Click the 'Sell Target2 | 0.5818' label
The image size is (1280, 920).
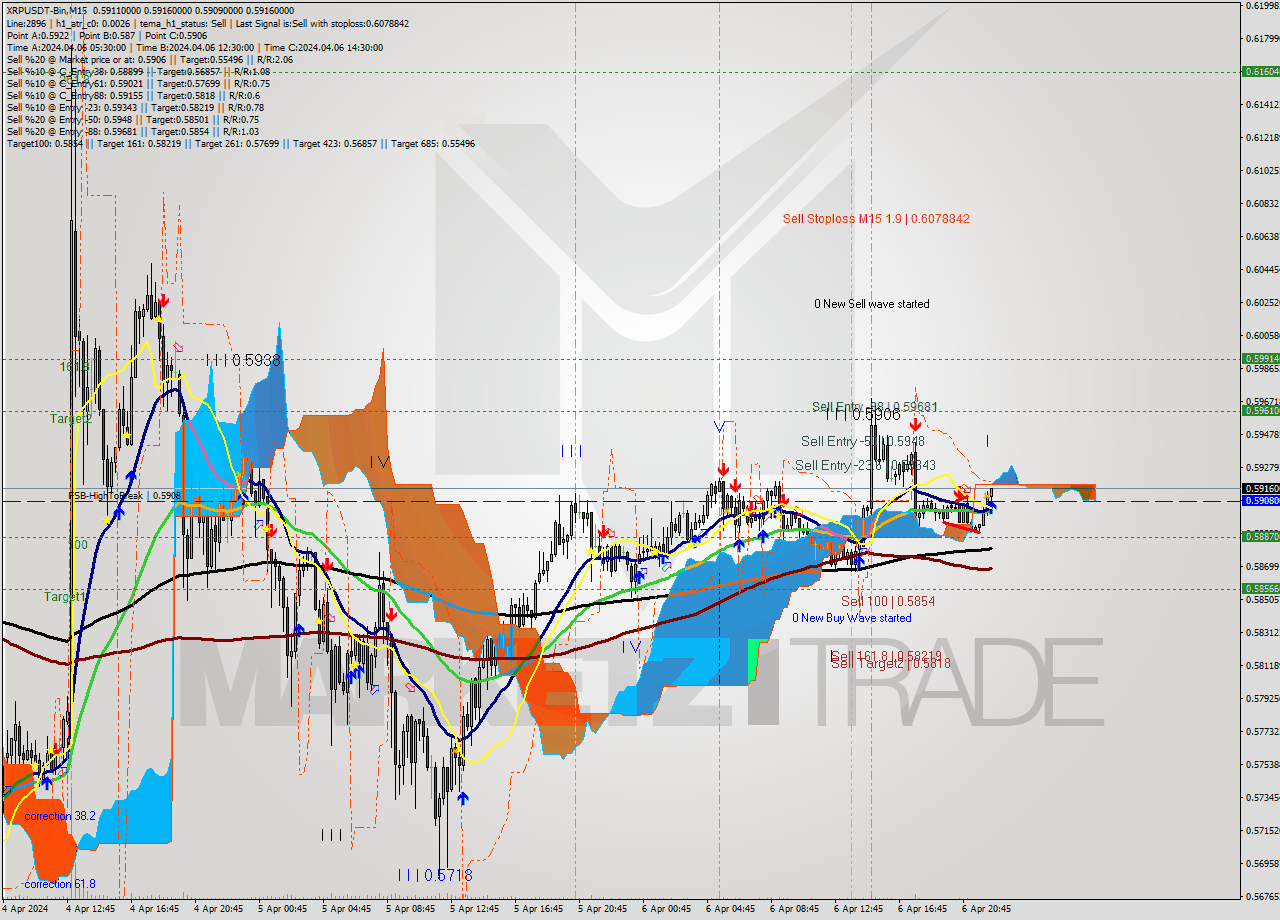[x=890, y=663]
